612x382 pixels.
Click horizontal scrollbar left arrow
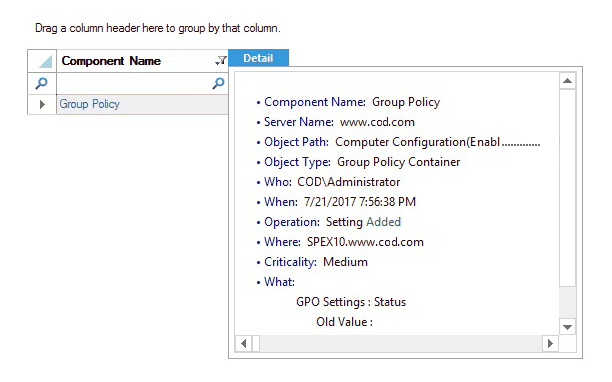pos(244,343)
